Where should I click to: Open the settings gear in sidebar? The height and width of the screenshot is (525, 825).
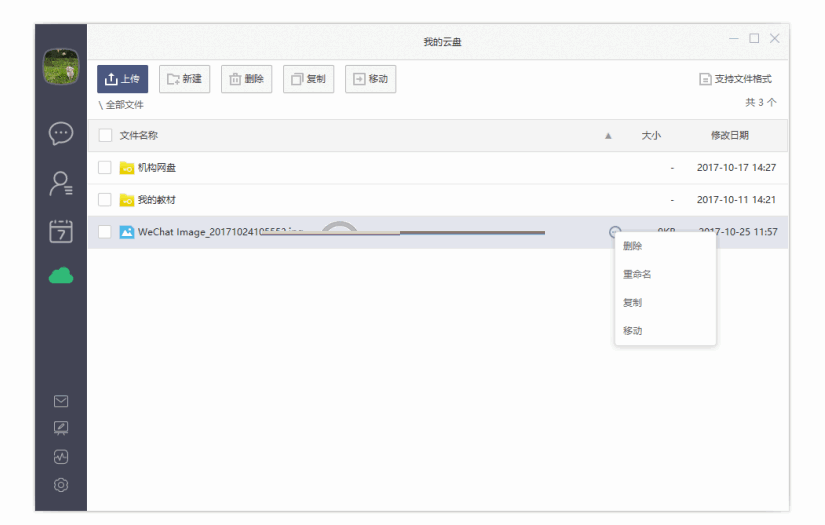coord(61,485)
